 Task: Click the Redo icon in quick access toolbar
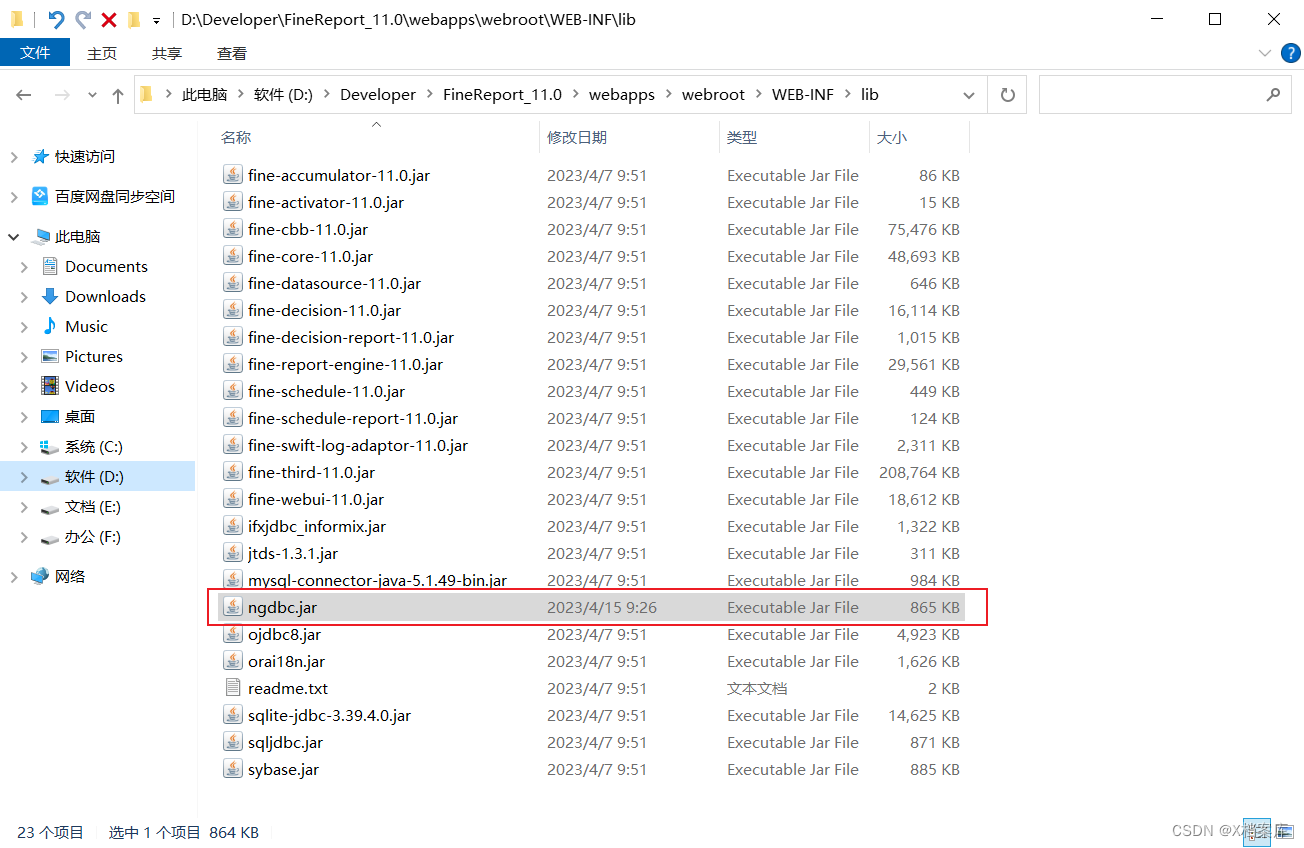83,19
